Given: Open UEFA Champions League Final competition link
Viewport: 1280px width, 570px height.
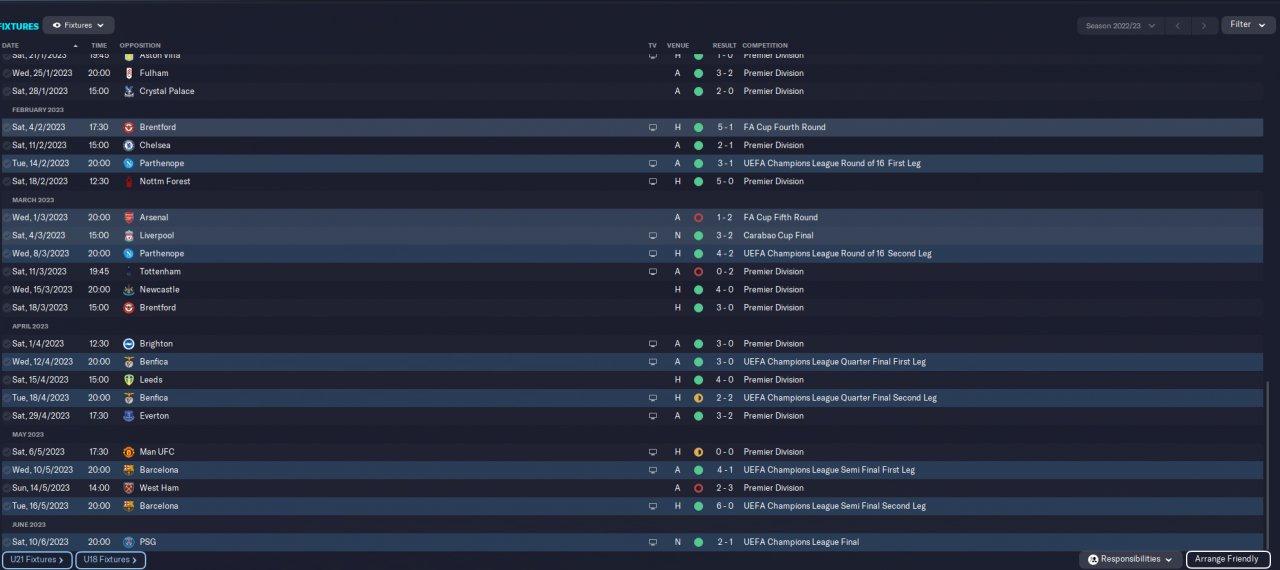Looking at the screenshot, I should [x=801, y=542].
